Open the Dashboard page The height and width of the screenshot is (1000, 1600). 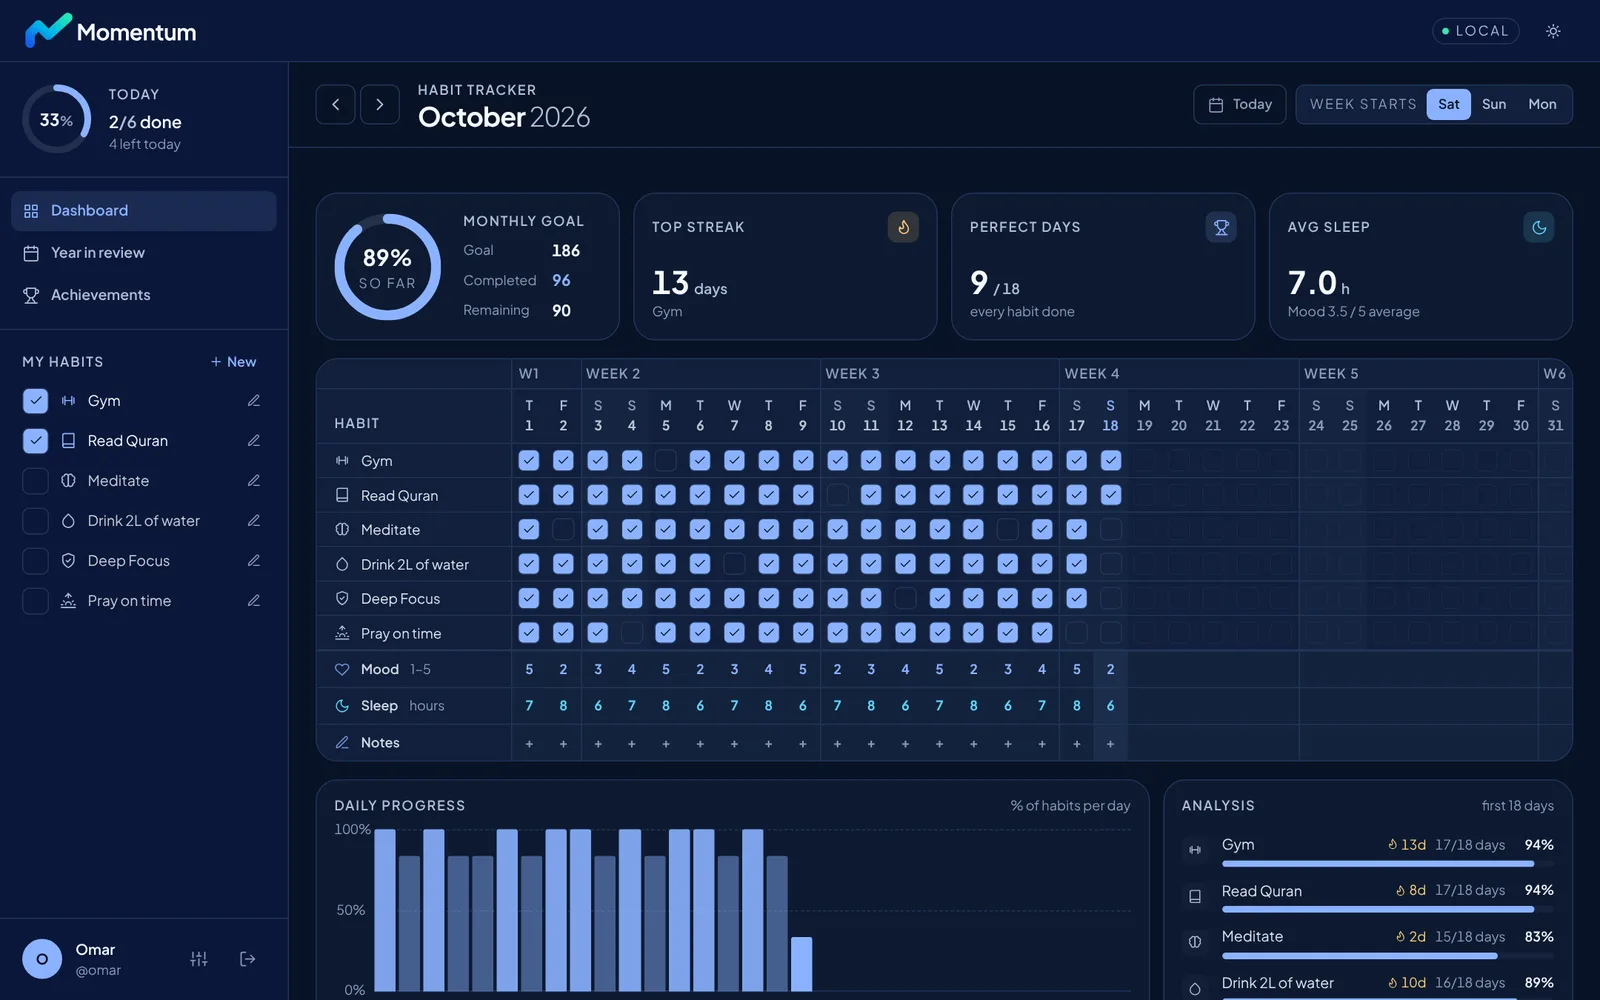144,211
